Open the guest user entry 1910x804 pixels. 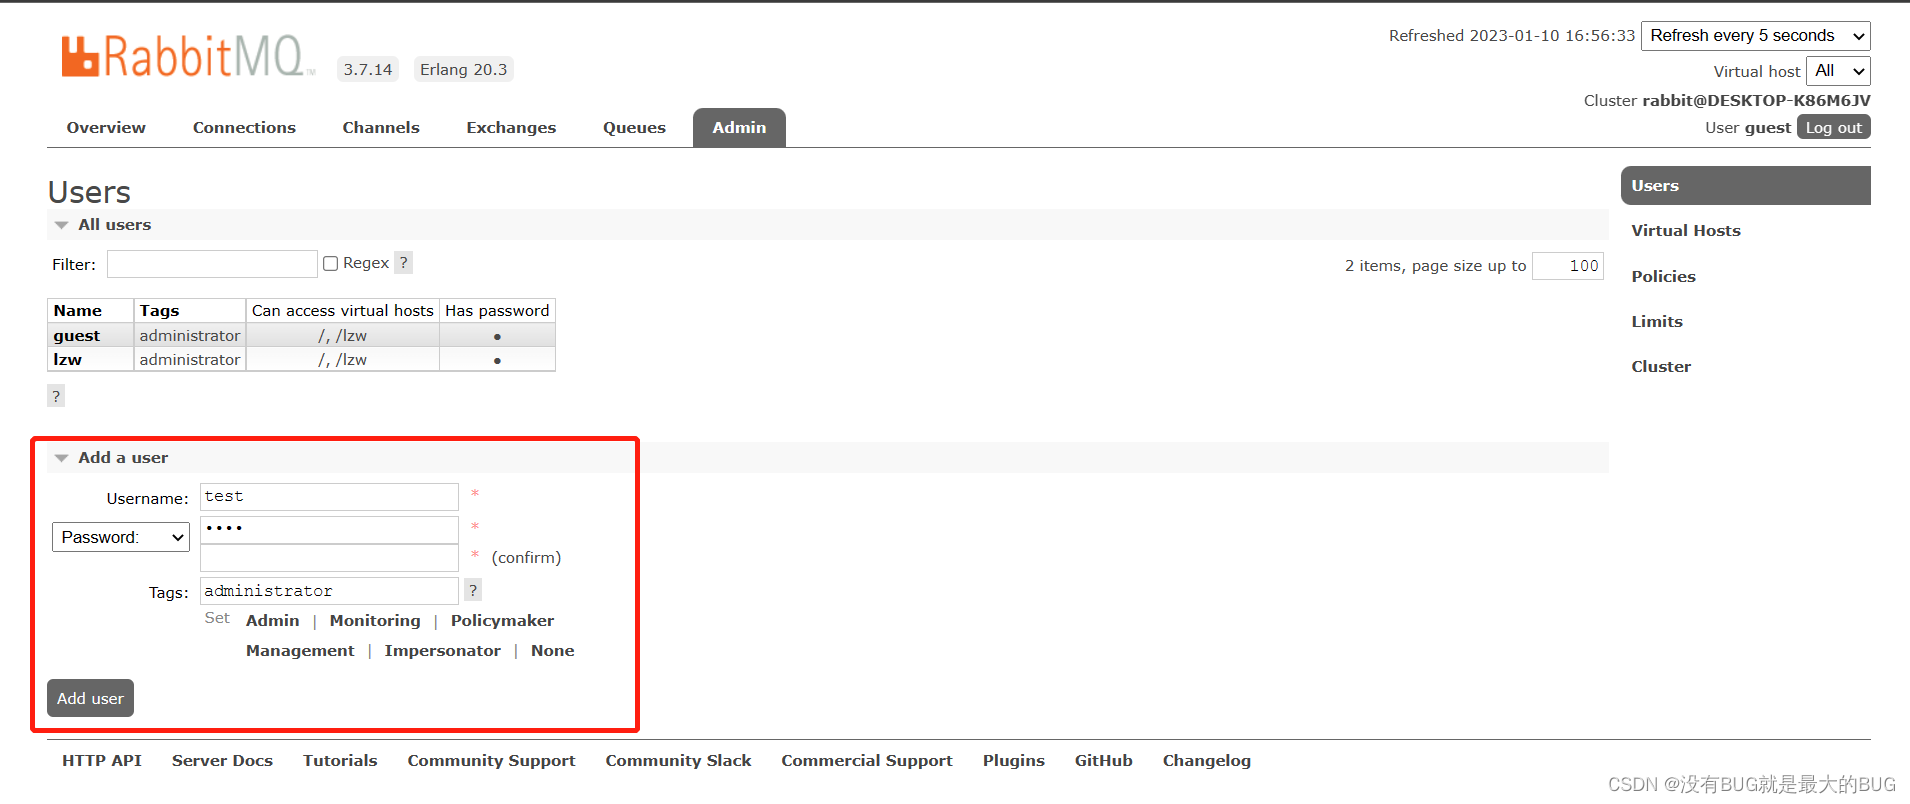coord(77,336)
